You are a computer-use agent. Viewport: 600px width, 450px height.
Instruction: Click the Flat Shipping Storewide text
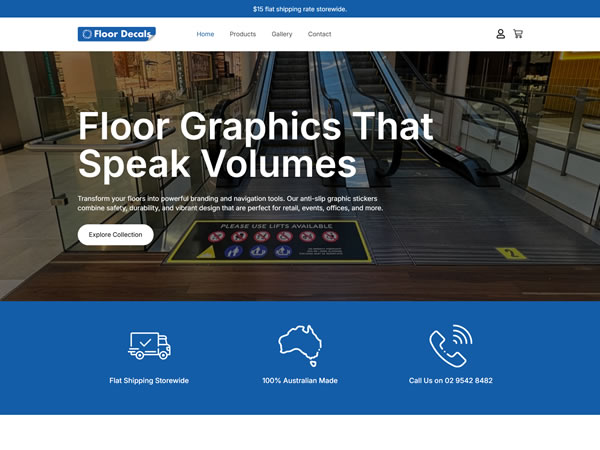[x=149, y=380]
